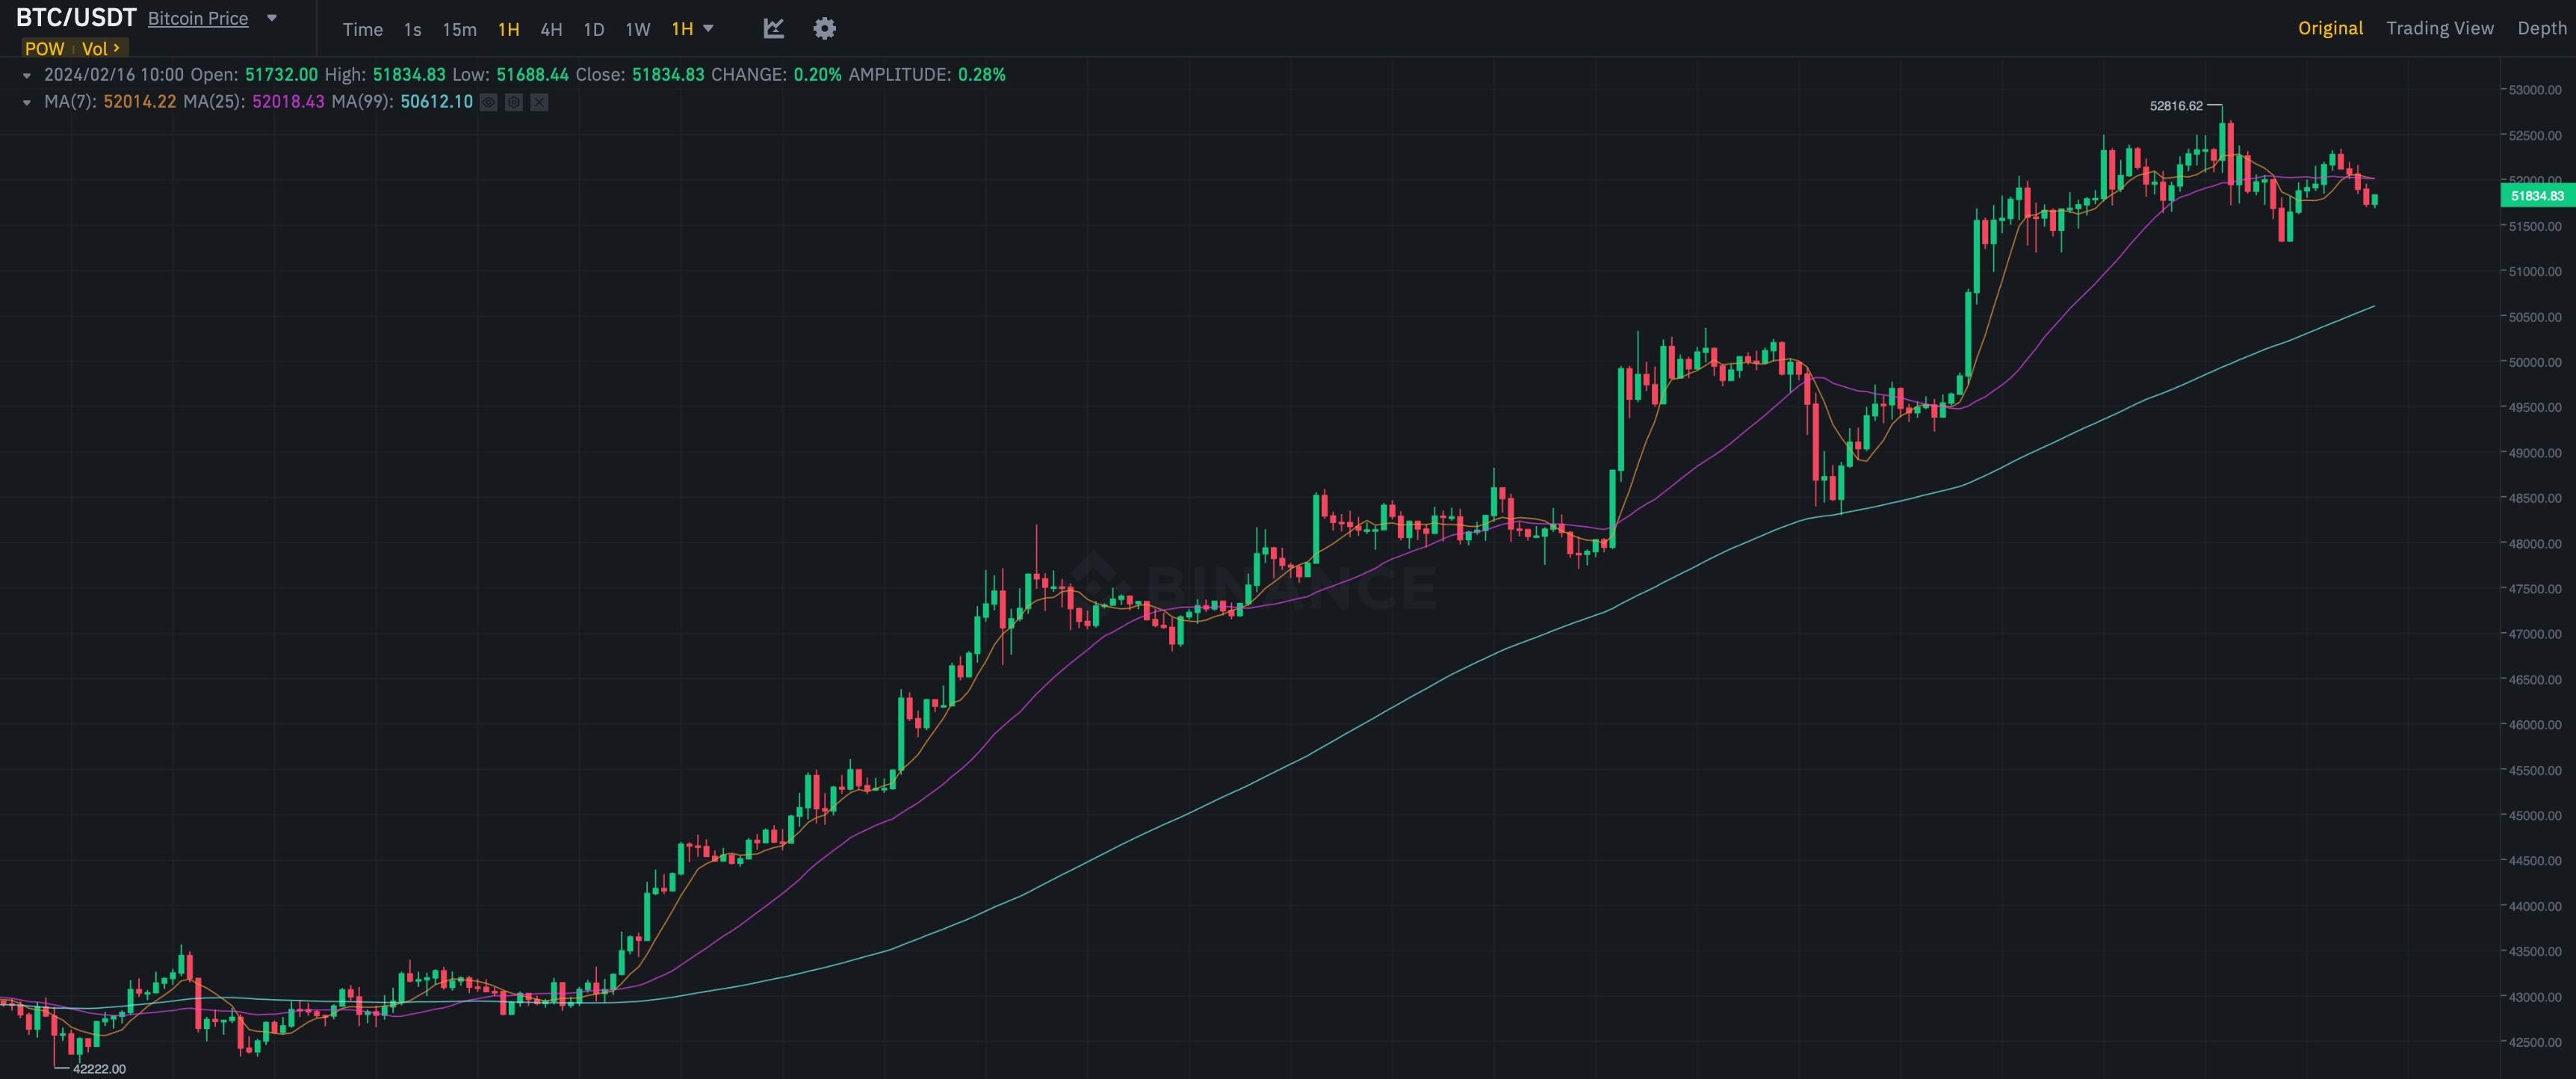Screen dimensions: 2576x1079
Task: Select the 15m interval
Action: [459, 29]
